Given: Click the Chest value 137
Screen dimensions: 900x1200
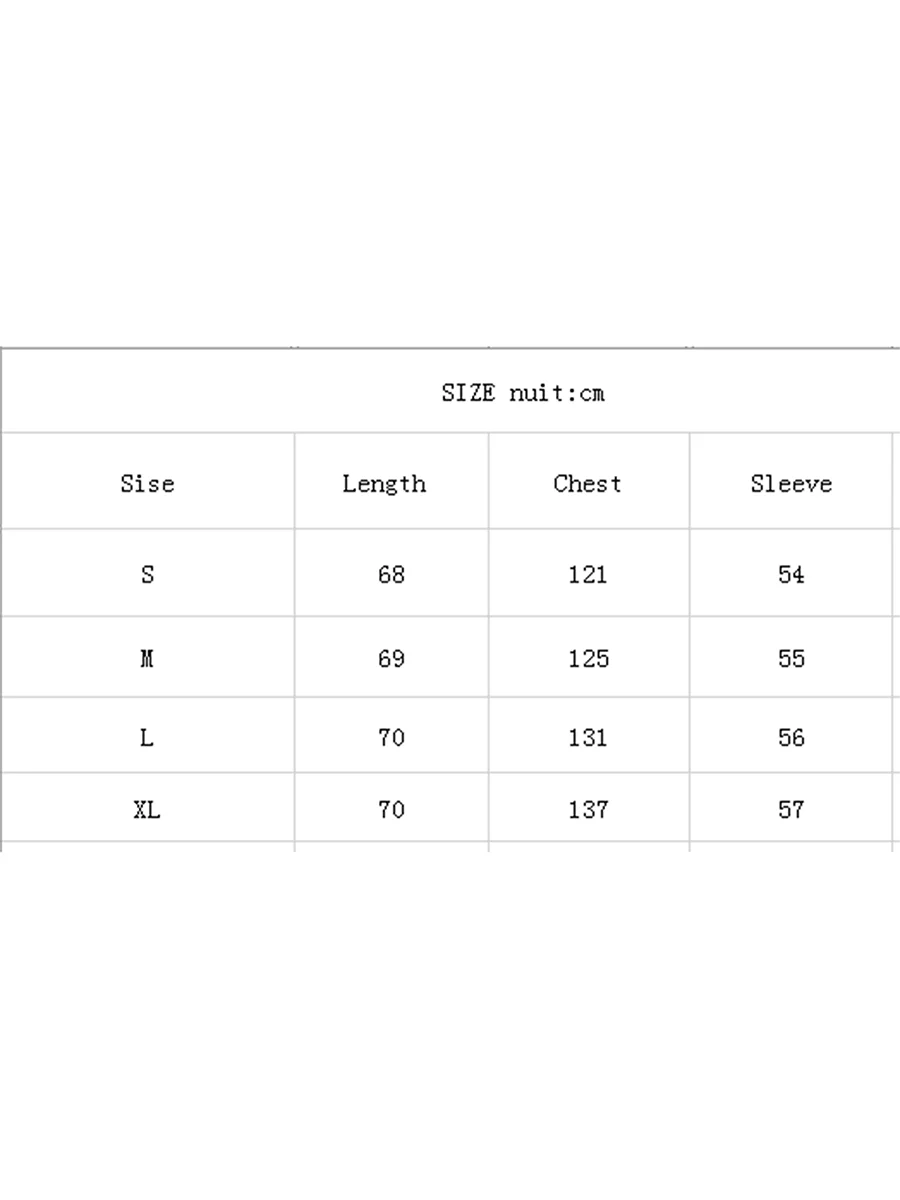Looking at the screenshot, I should [587, 809].
